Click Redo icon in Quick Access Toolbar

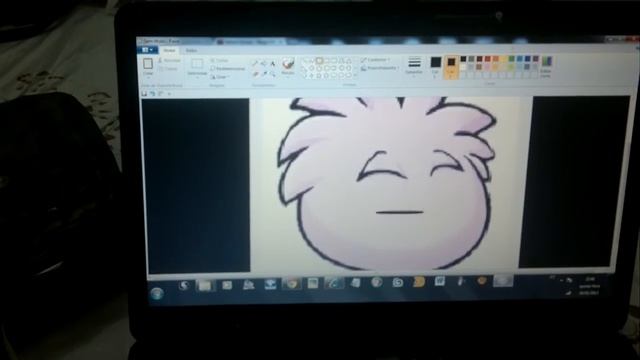point(160,93)
